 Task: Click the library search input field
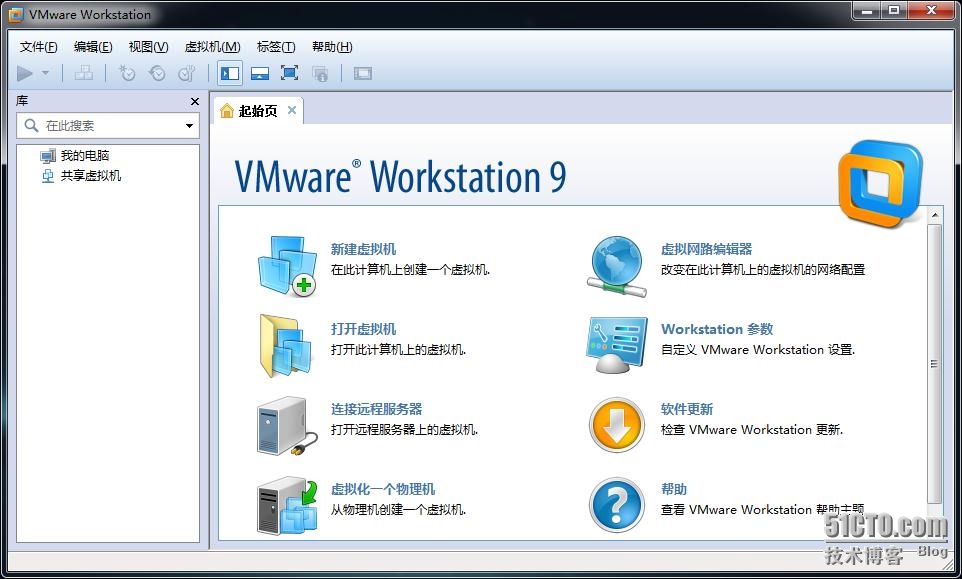108,126
